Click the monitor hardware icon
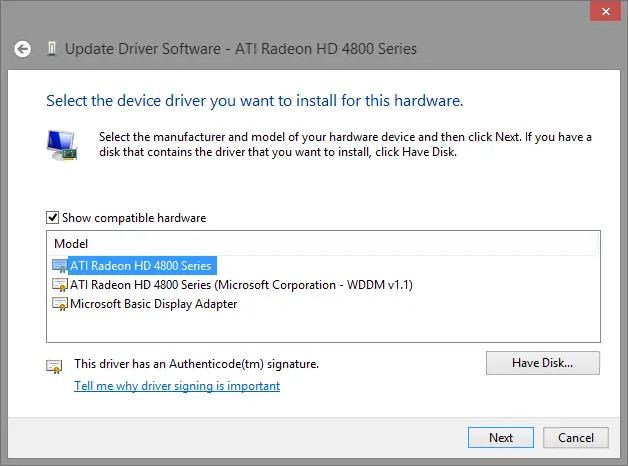This screenshot has width=628, height=466. click(x=62, y=145)
